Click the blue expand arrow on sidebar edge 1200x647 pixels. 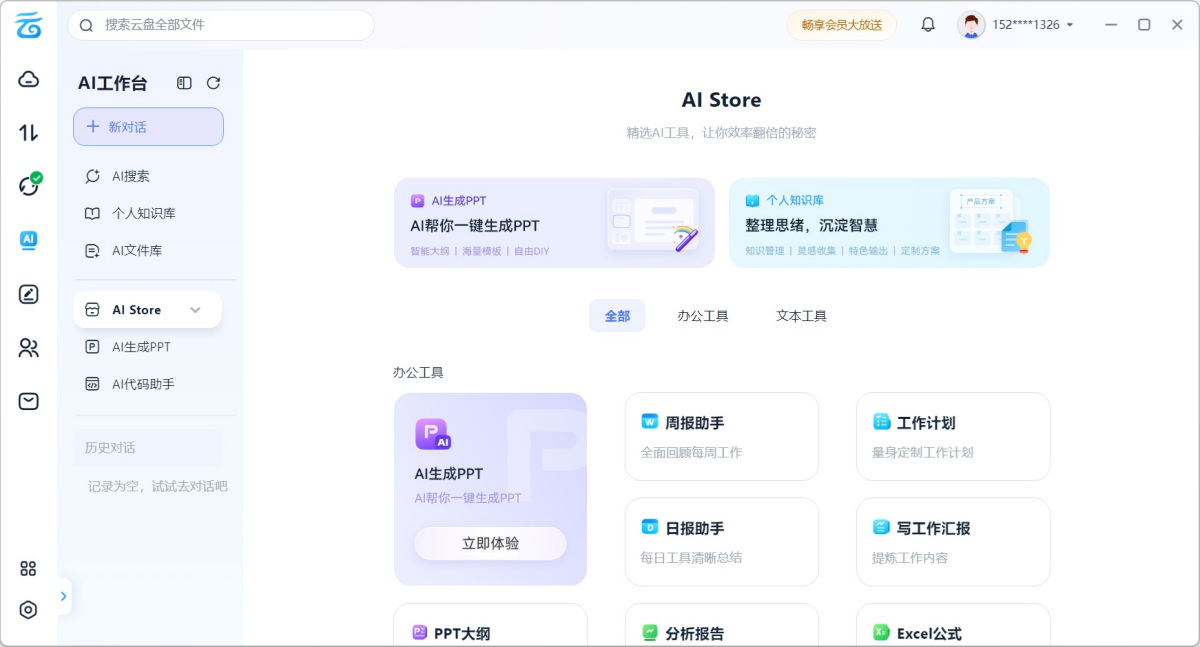tap(63, 596)
